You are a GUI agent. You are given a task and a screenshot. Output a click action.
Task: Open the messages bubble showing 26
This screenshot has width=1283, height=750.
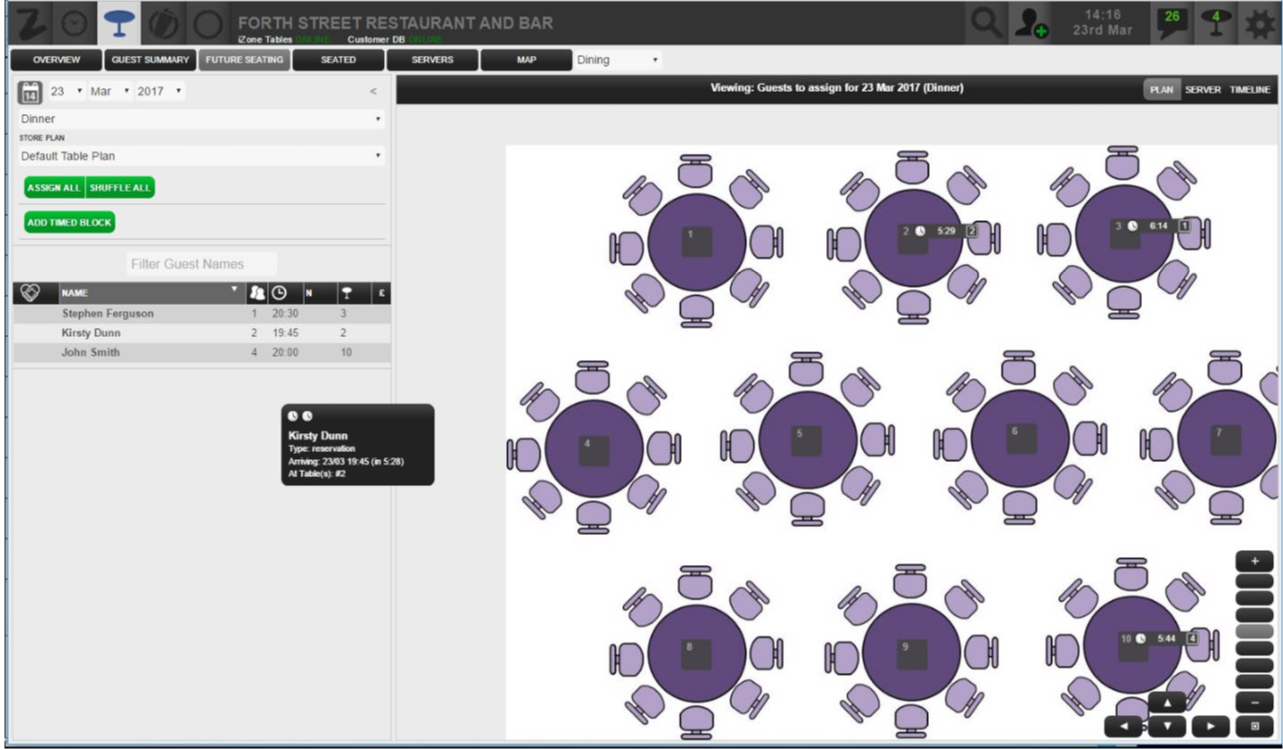pos(1172,23)
